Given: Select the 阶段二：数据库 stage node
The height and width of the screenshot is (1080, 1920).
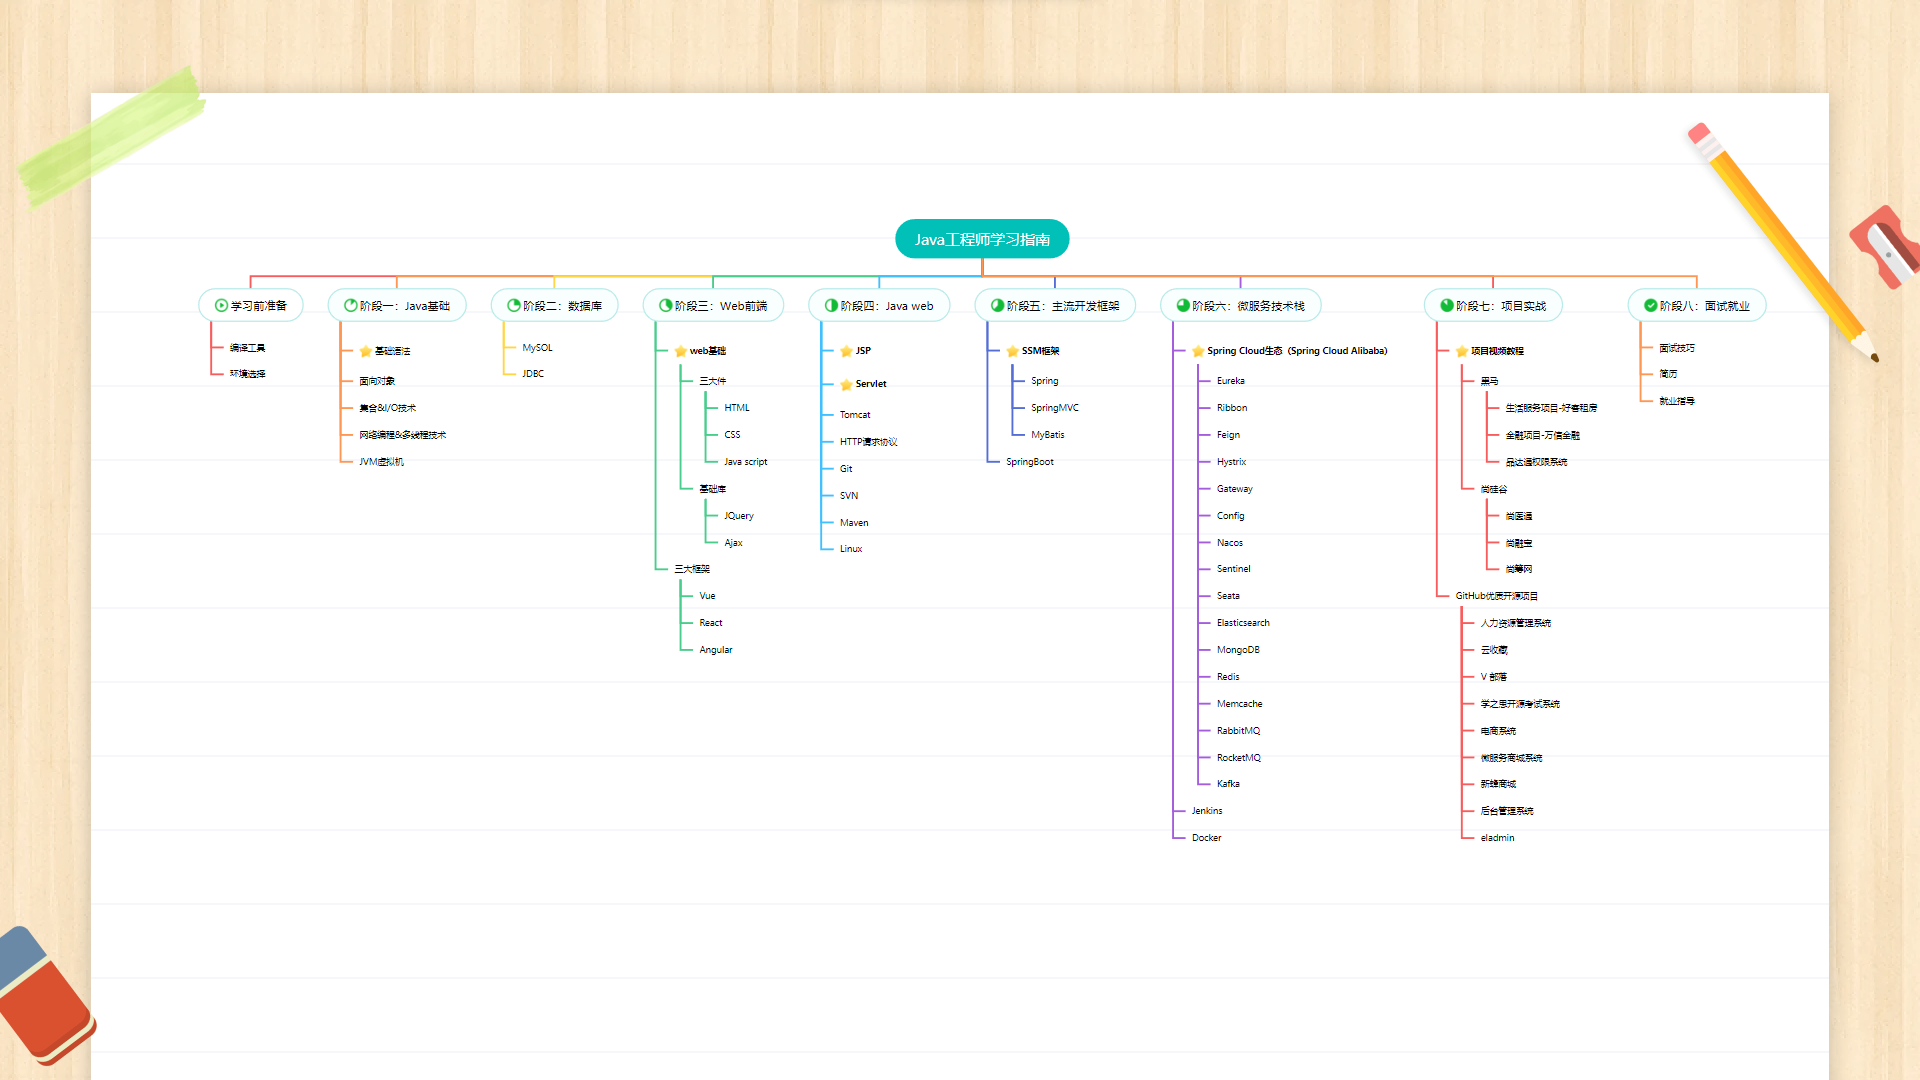Looking at the screenshot, I should pyautogui.click(x=554, y=306).
